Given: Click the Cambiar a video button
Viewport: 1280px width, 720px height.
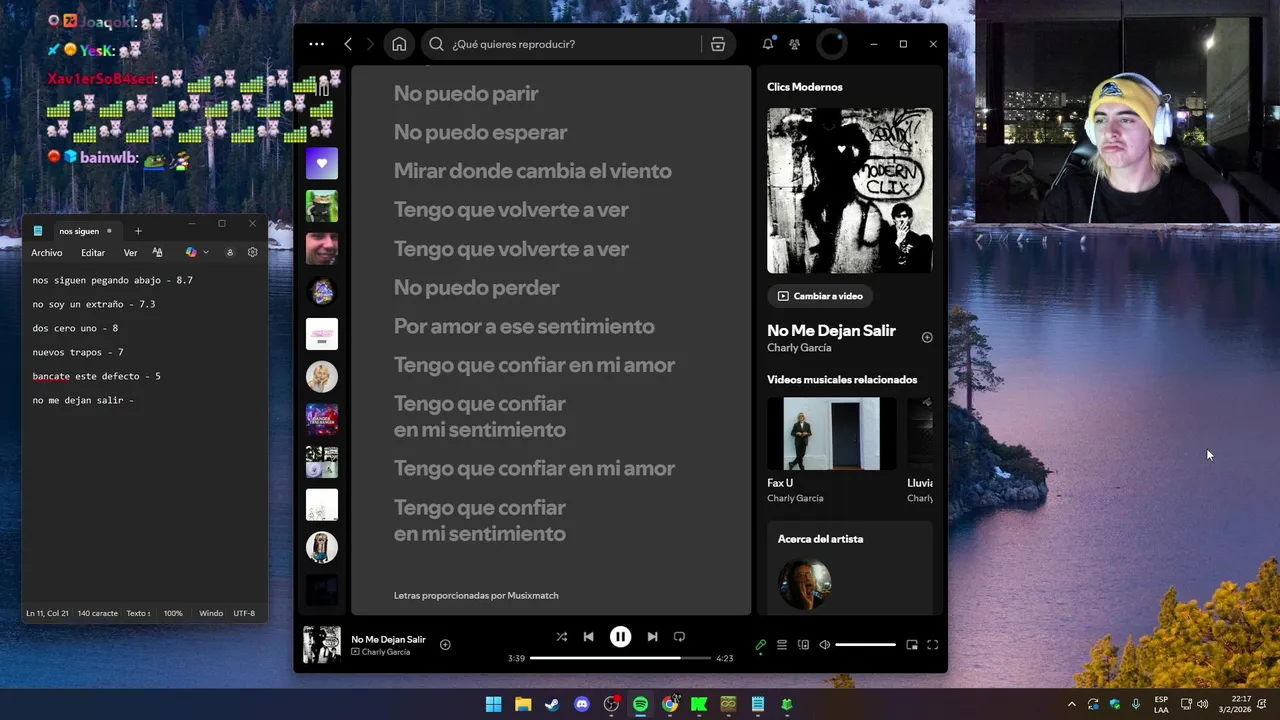Looking at the screenshot, I should pyautogui.click(x=820, y=296).
